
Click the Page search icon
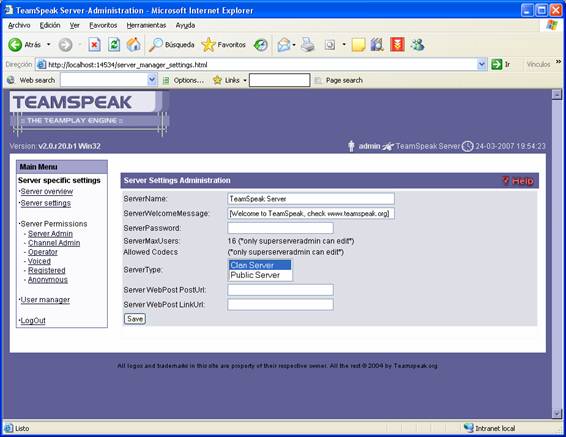(318, 80)
